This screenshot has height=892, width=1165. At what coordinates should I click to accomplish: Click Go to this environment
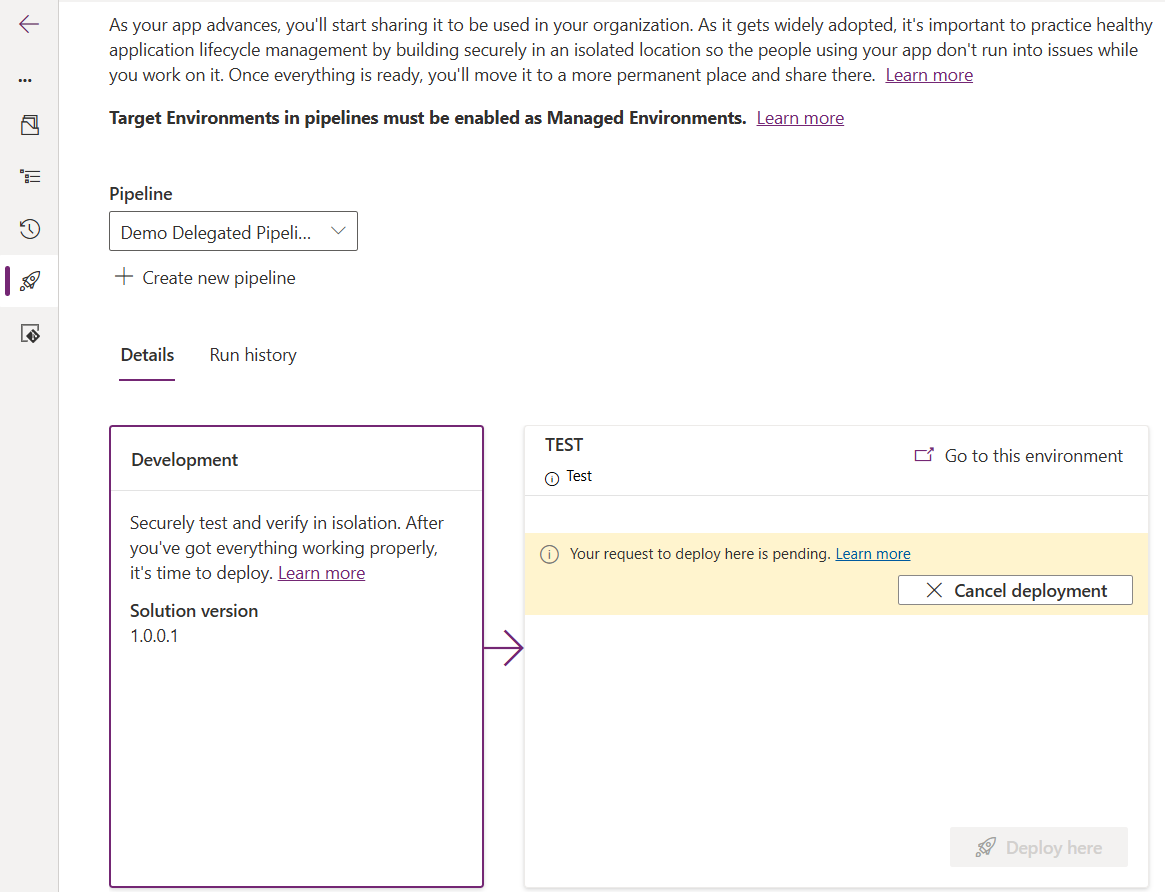(1019, 456)
